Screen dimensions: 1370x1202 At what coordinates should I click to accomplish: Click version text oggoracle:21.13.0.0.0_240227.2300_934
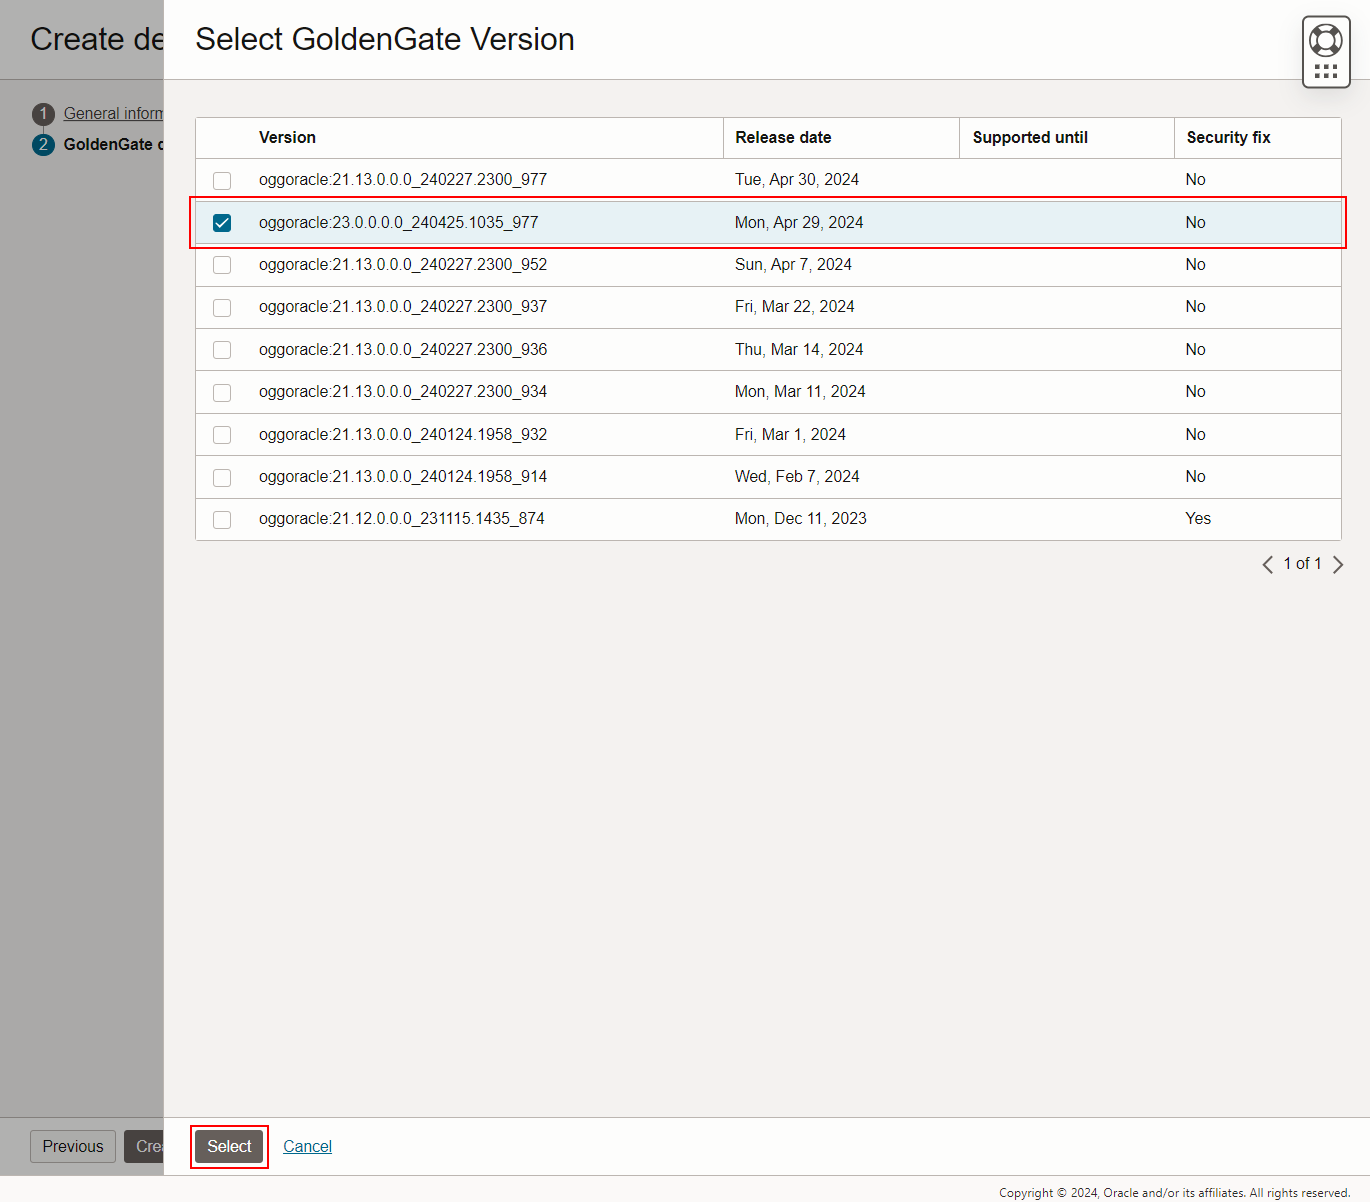coord(403,392)
